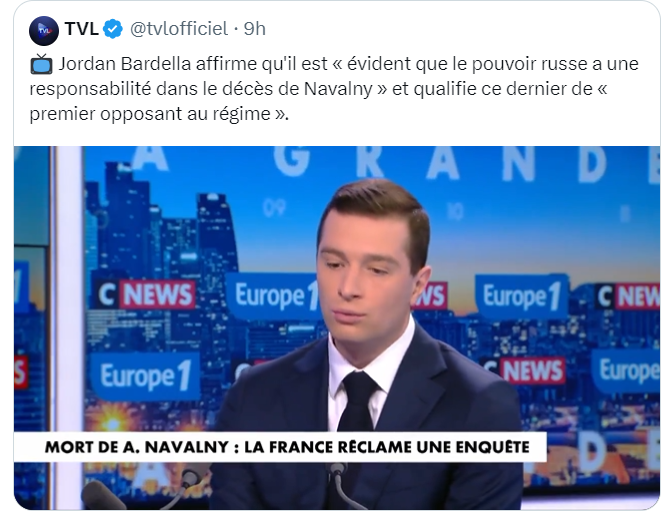Image resolution: width=671 pixels, height=520 pixels.
Task: Open the TVL profile avatar
Action: (x=44, y=30)
